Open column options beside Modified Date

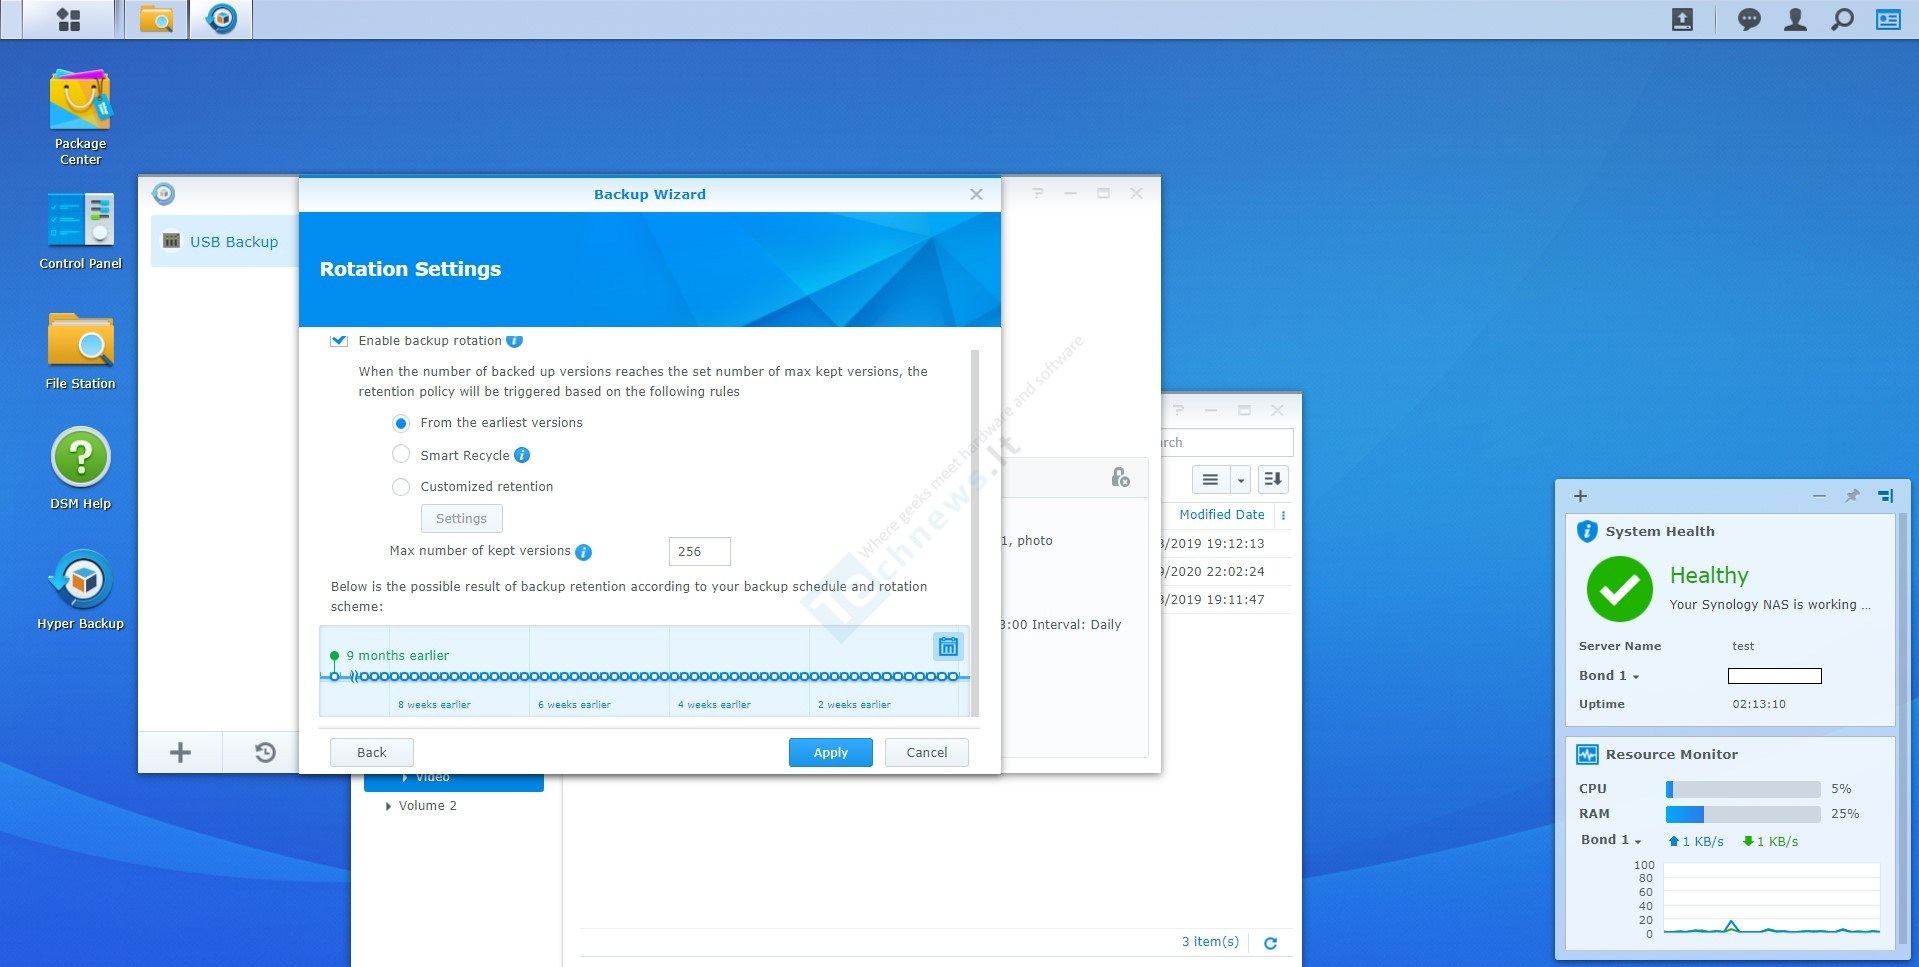coord(1283,515)
